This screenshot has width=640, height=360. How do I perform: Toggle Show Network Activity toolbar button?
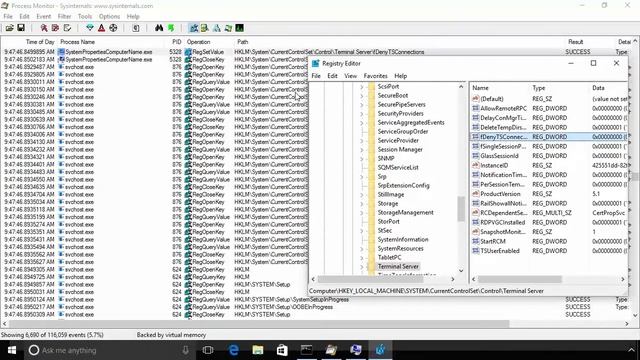(x=217, y=28)
